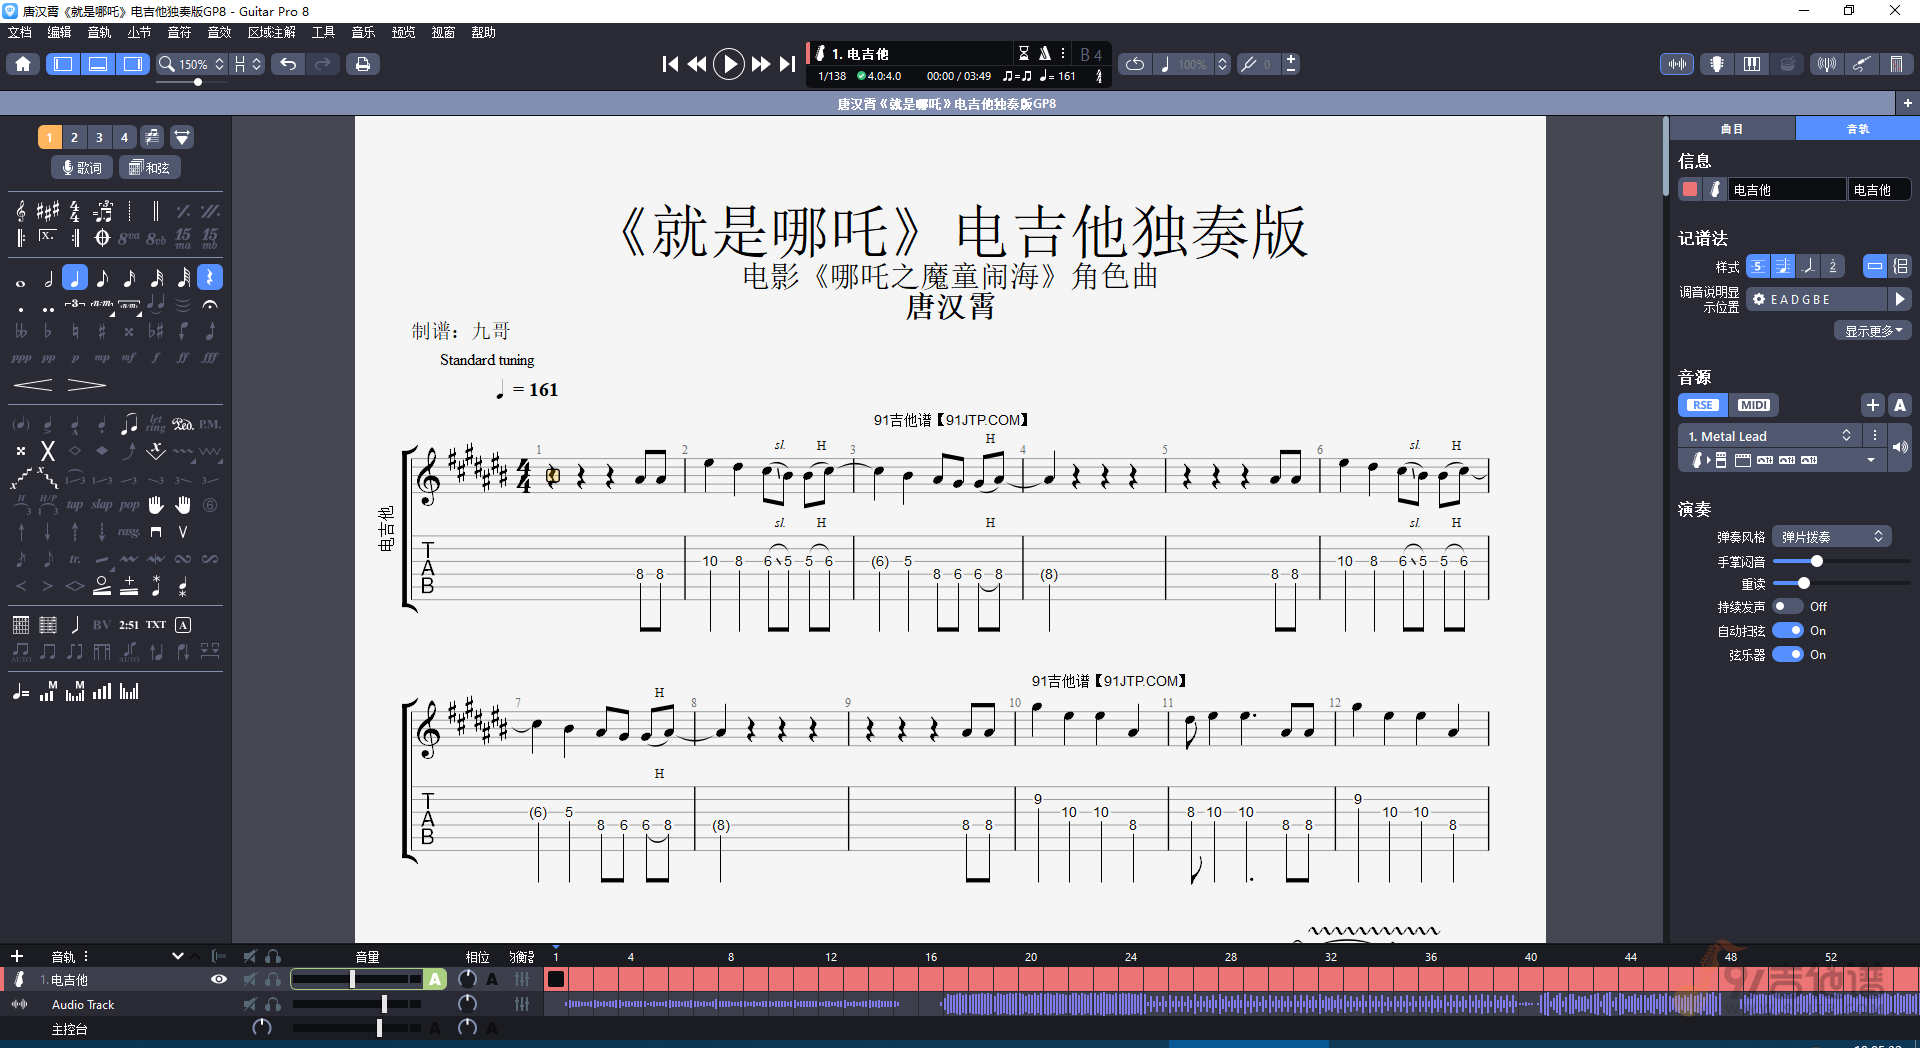1920x1048 pixels.
Task: Toggle the loop playback icon
Action: (x=1134, y=64)
